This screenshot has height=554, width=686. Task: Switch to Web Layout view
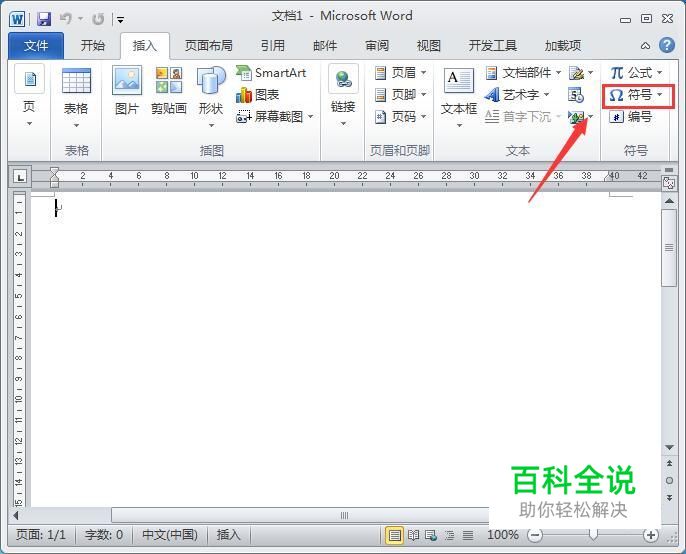pyautogui.click(x=431, y=535)
